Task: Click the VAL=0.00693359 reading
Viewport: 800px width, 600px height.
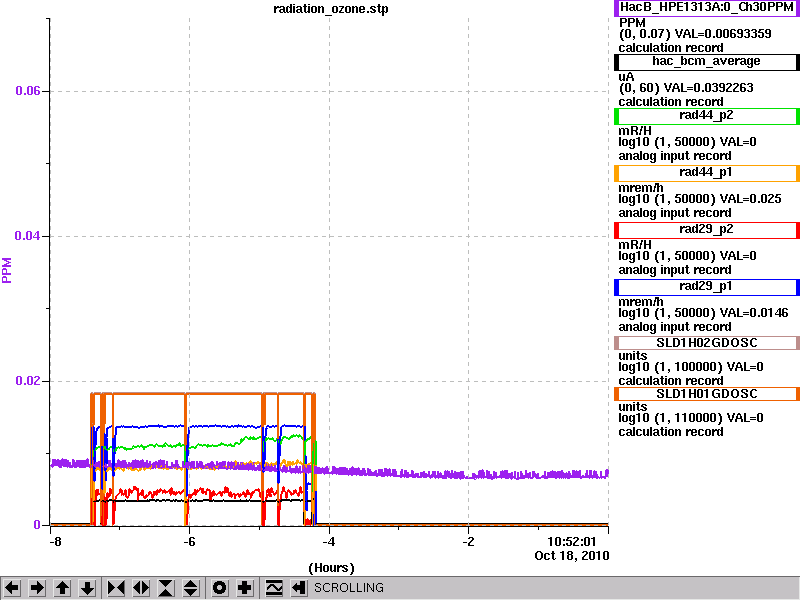Action: 723,34
